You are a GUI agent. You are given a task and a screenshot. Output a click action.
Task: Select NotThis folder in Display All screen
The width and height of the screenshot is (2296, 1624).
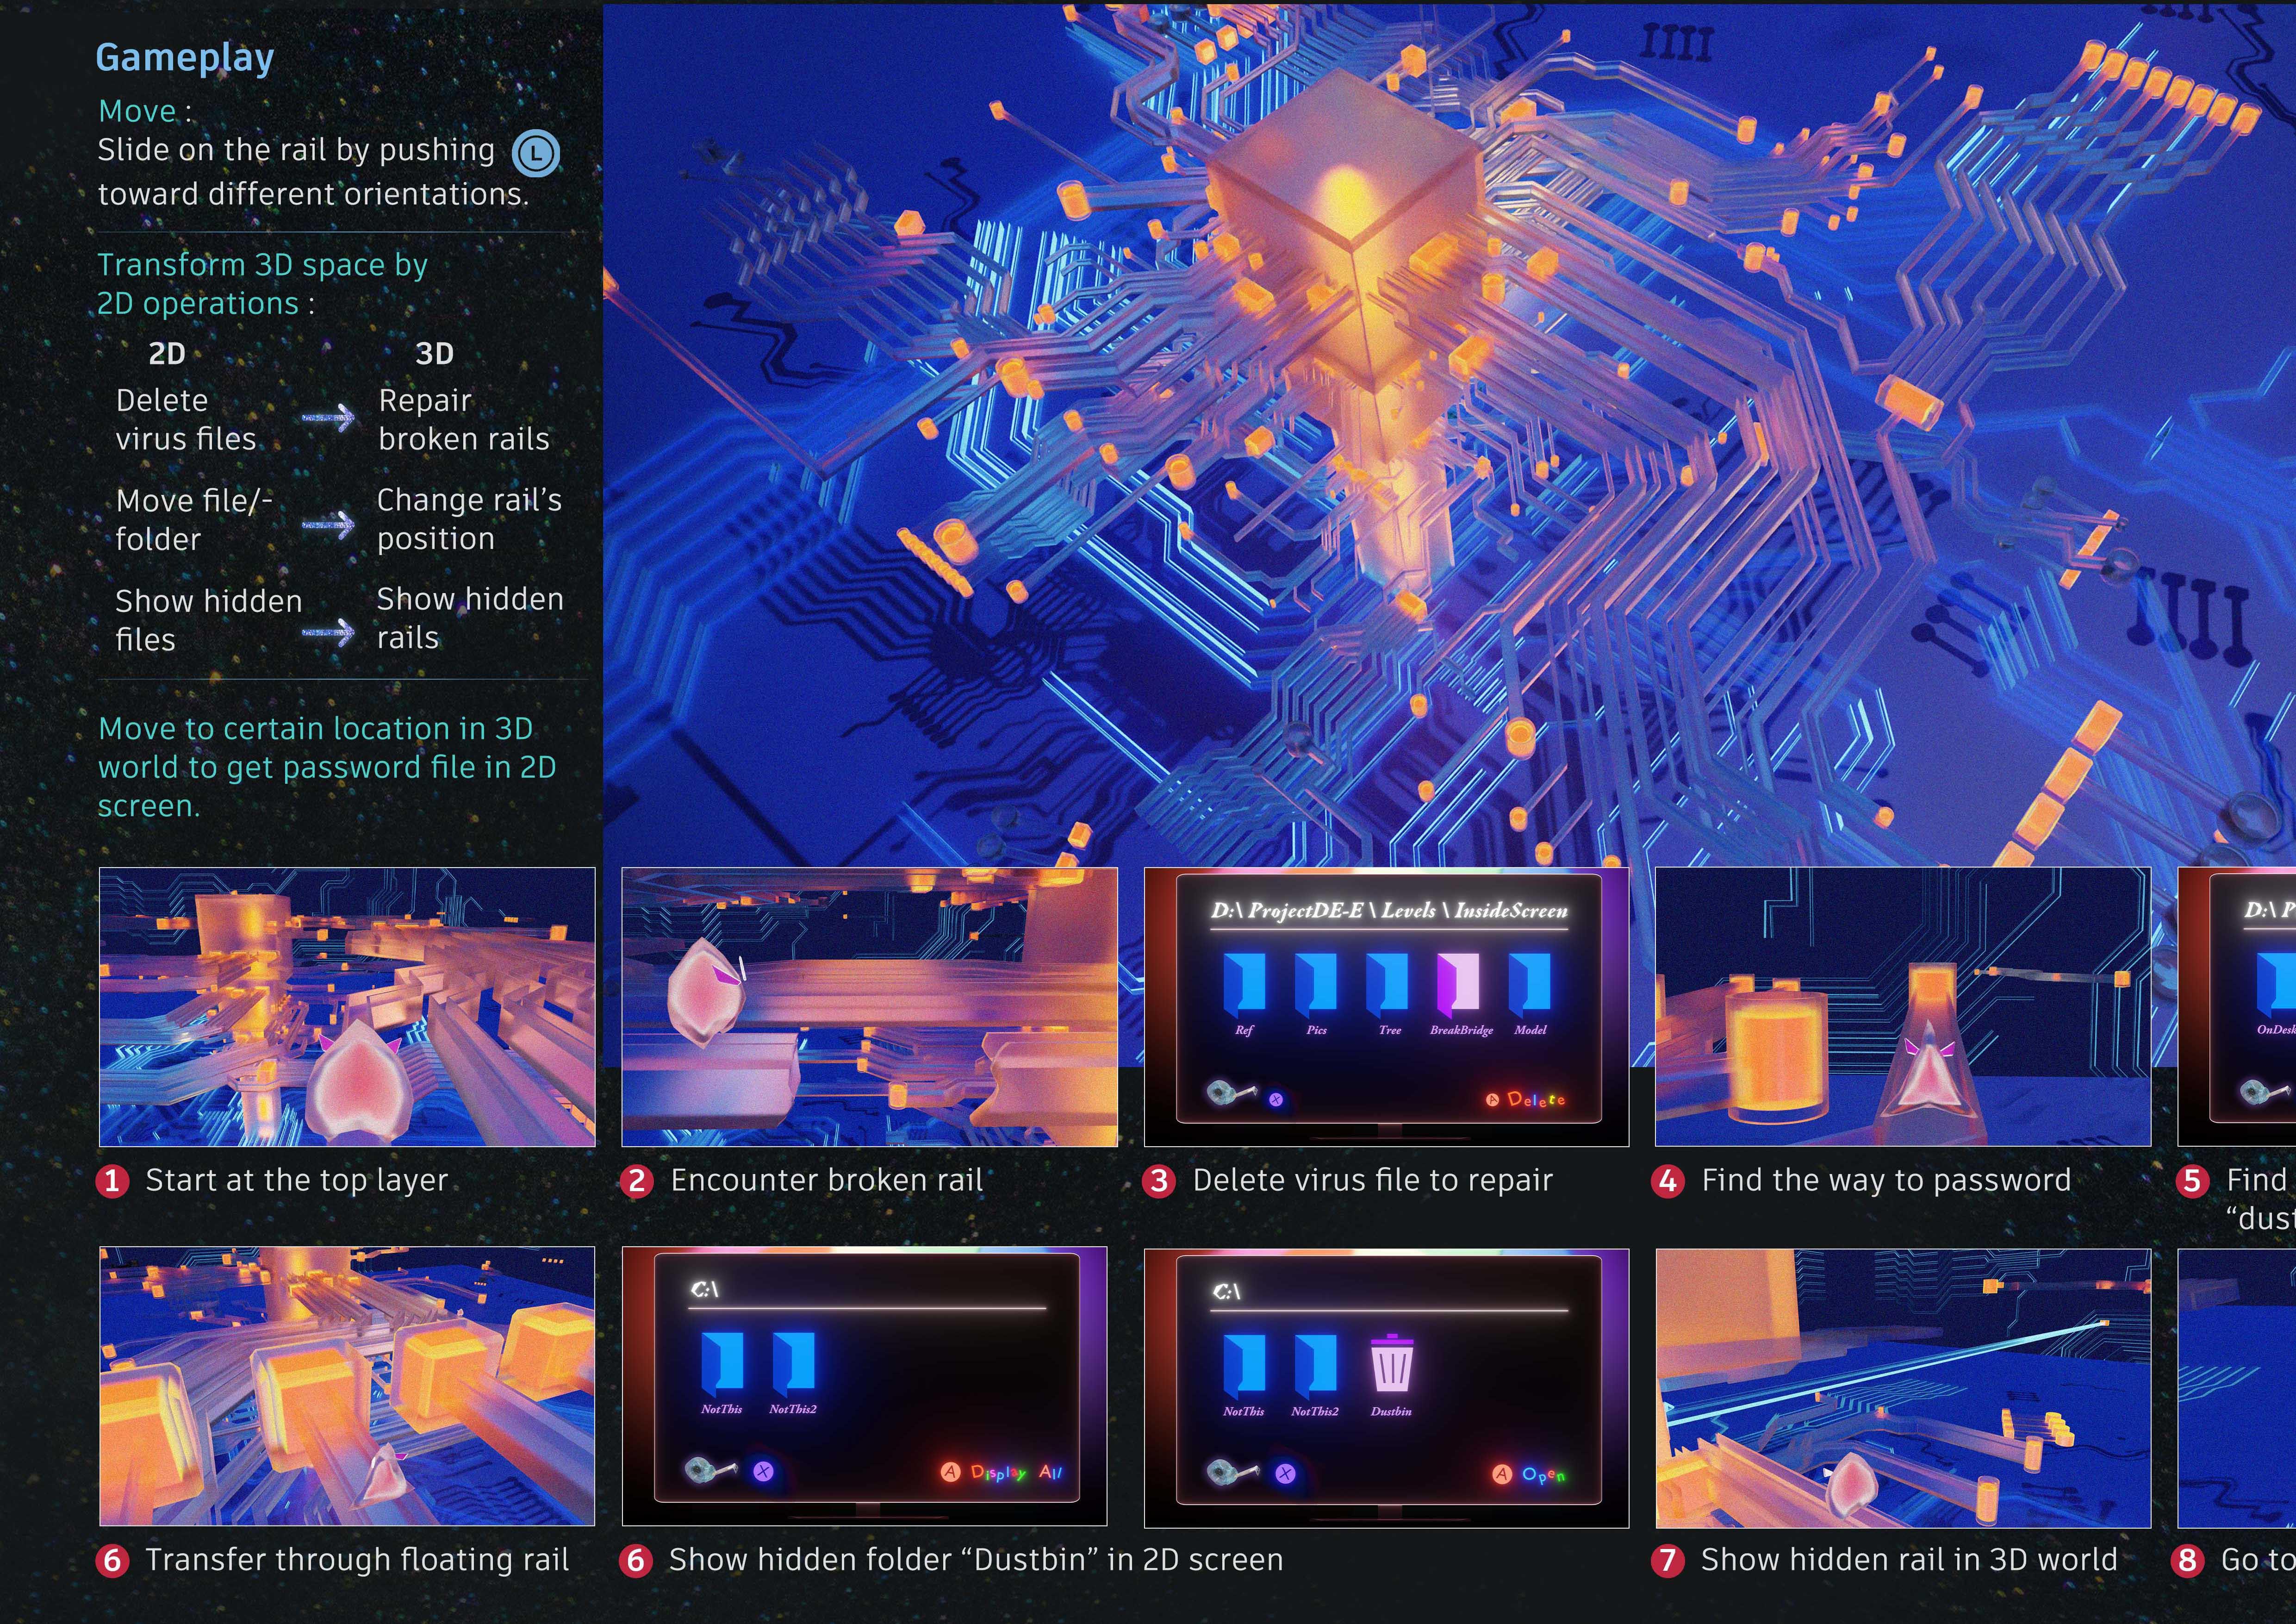coord(722,1363)
